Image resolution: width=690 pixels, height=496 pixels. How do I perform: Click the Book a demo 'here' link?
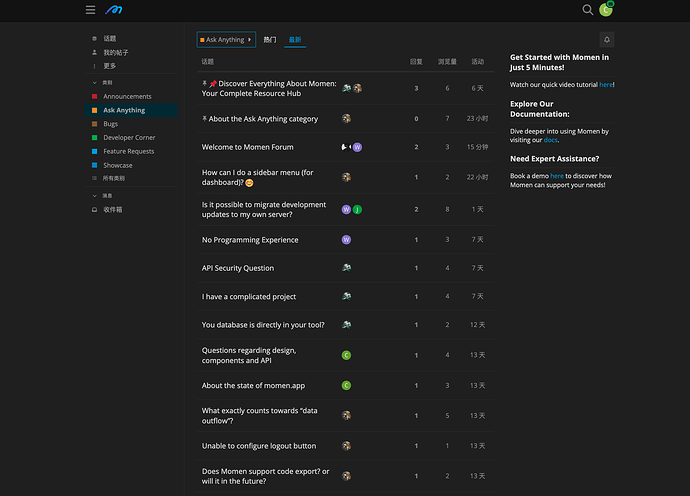tap(557, 176)
